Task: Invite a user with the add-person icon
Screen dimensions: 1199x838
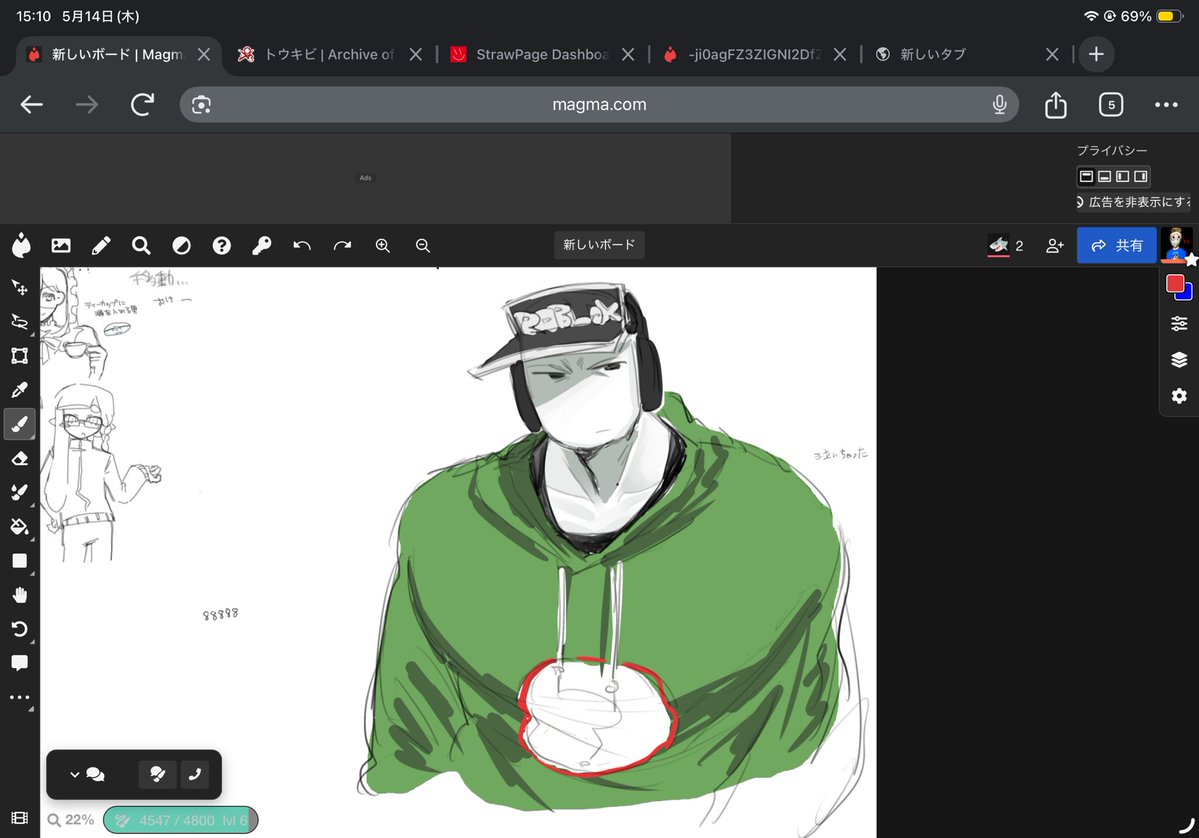Action: [x=1054, y=245]
